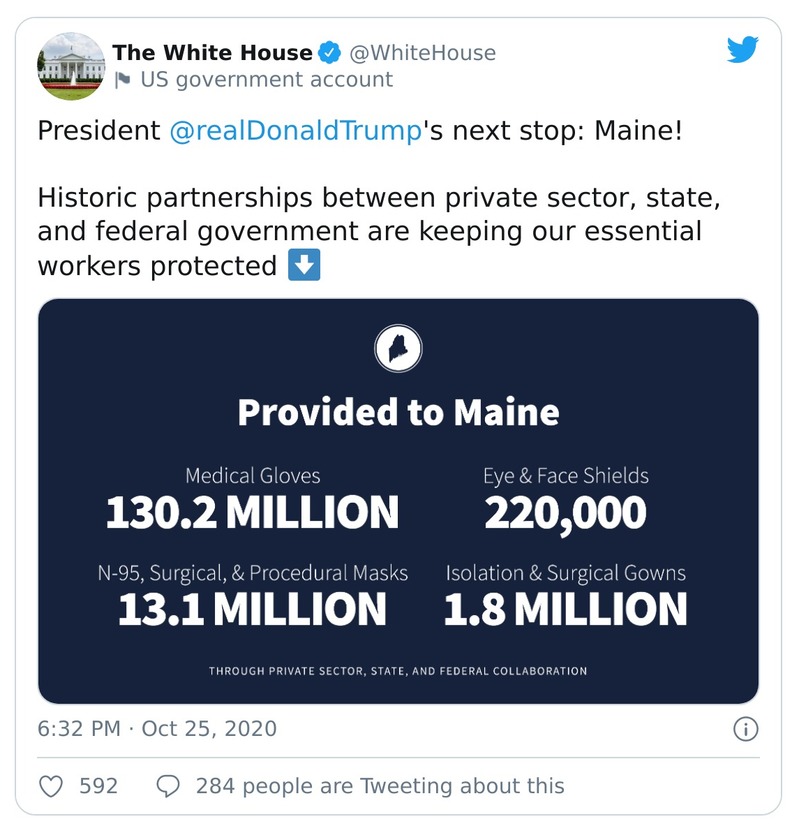799x833 pixels.
Task: Click the "Provided to Maine" image heading
Action: click(x=398, y=412)
